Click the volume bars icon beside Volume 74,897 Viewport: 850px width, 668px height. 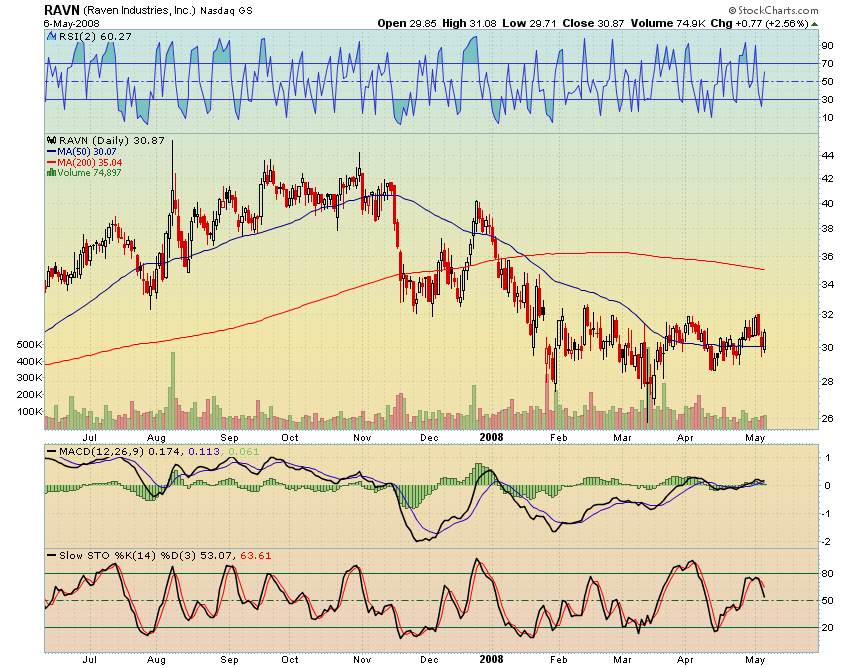pyautogui.click(x=51, y=172)
